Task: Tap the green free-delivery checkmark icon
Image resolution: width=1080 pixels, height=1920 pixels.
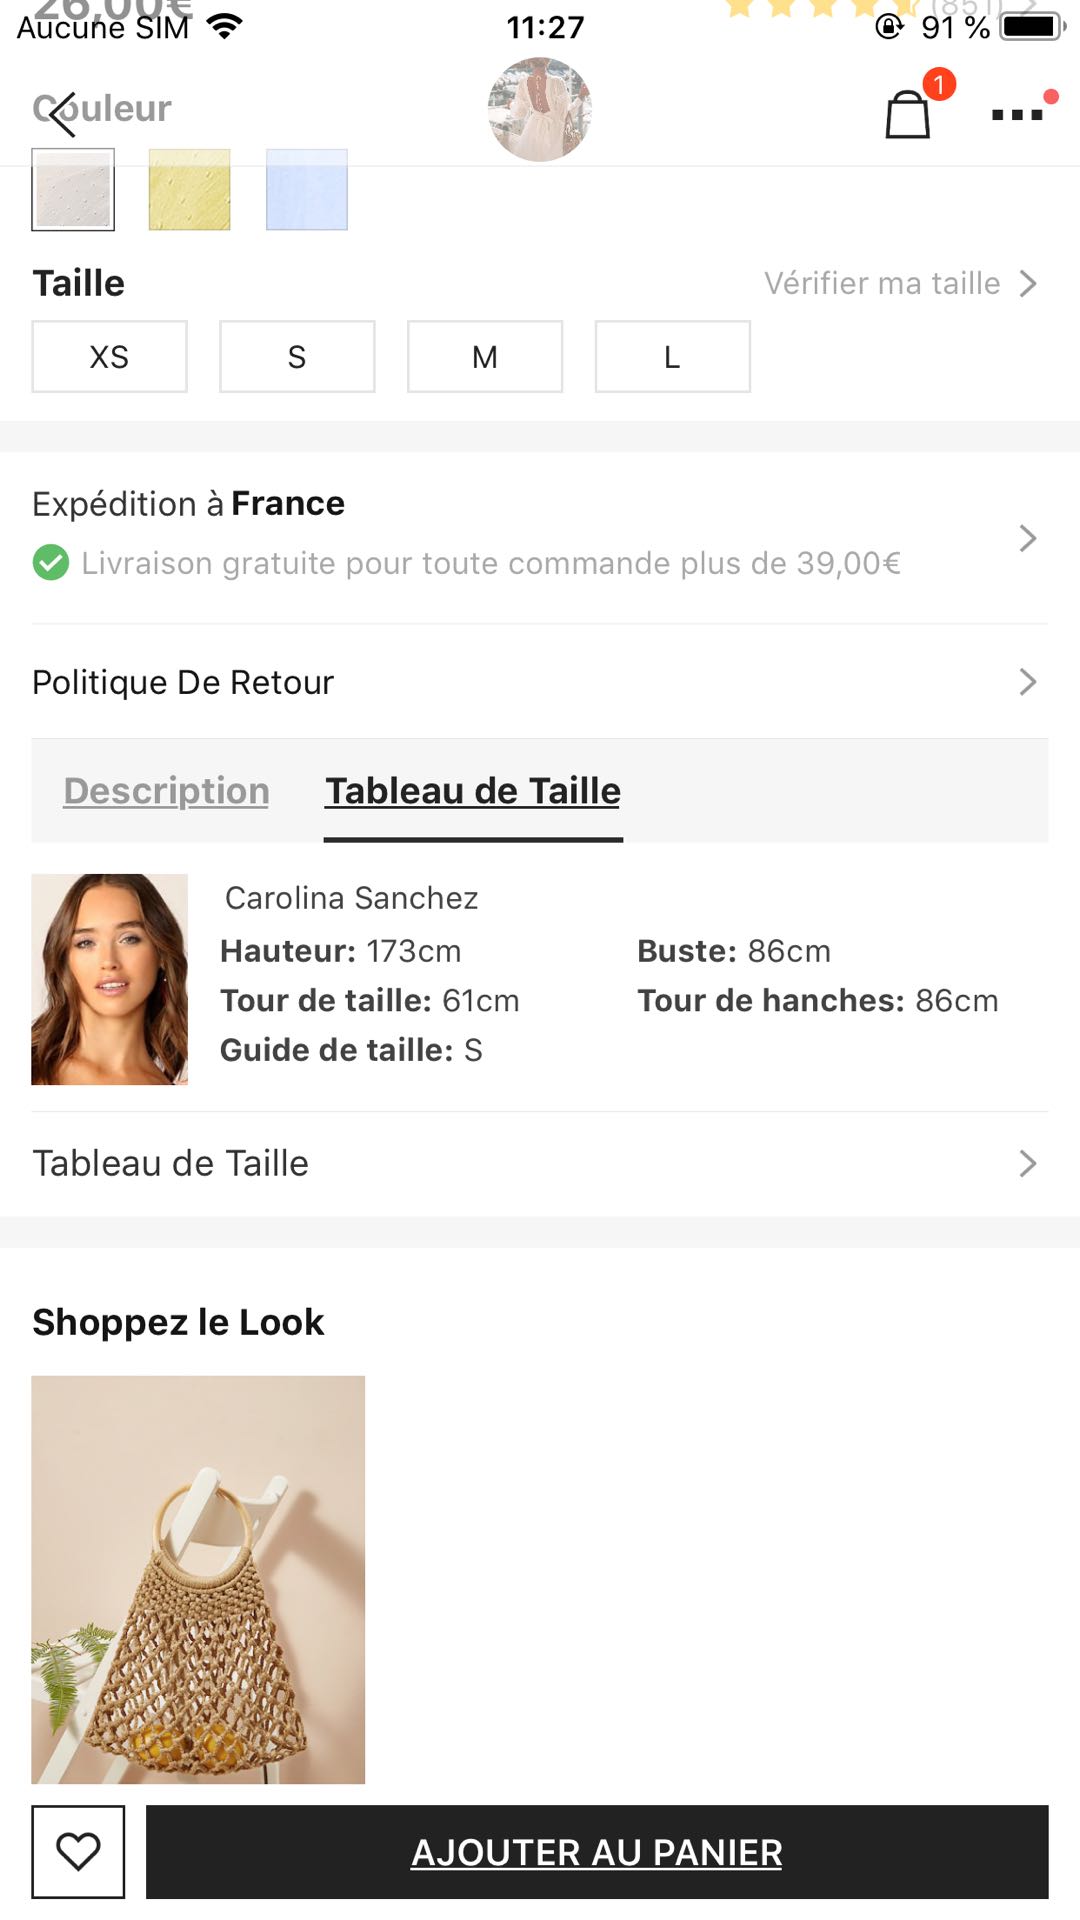Action: [x=51, y=563]
